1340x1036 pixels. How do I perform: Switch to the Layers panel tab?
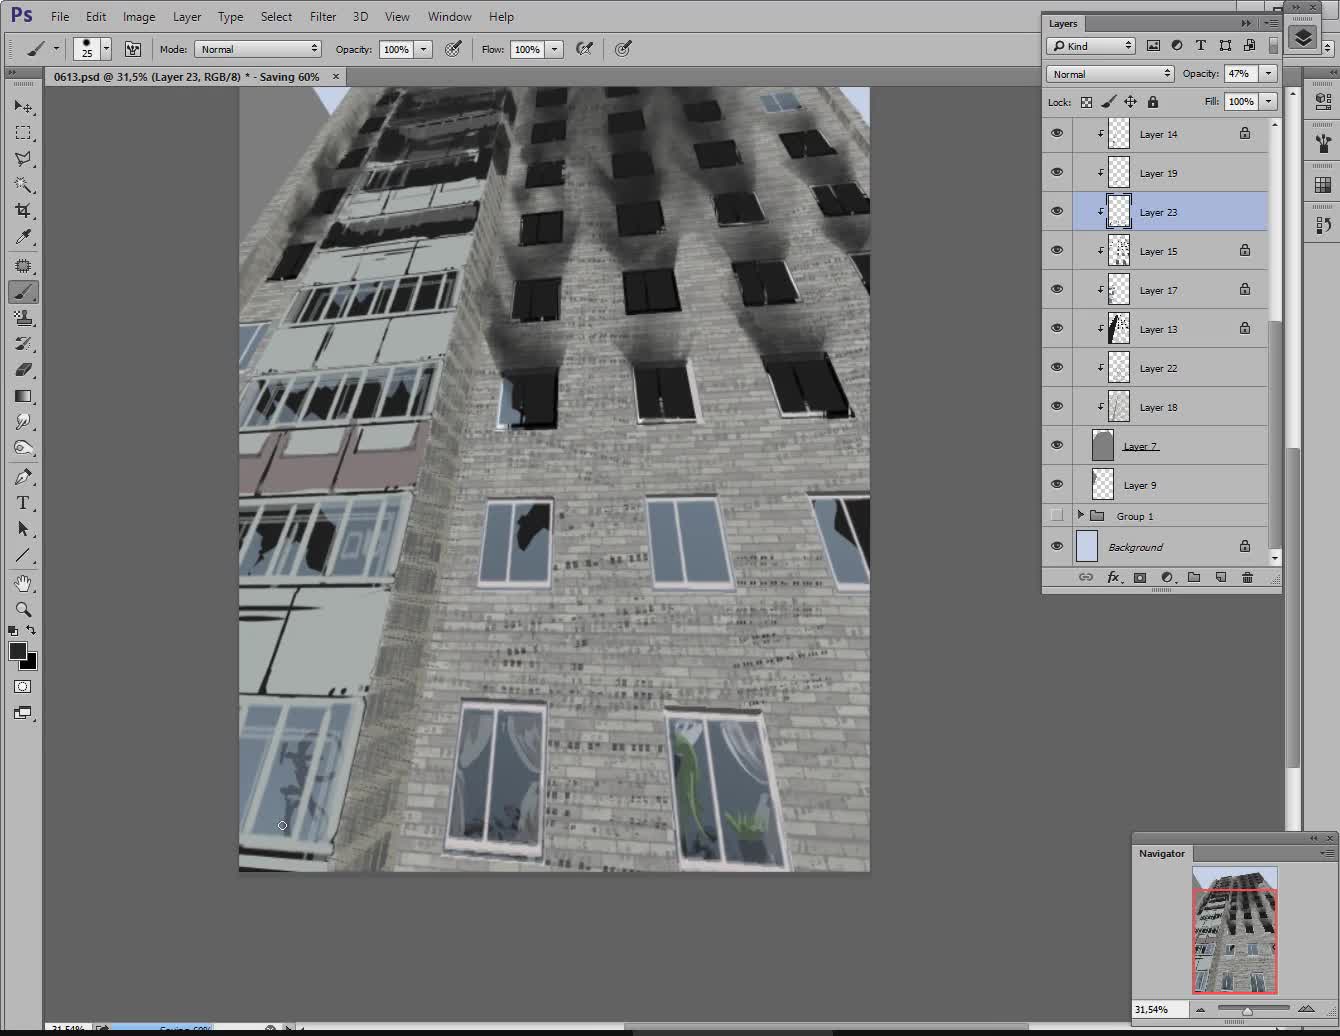[x=1063, y=23]
